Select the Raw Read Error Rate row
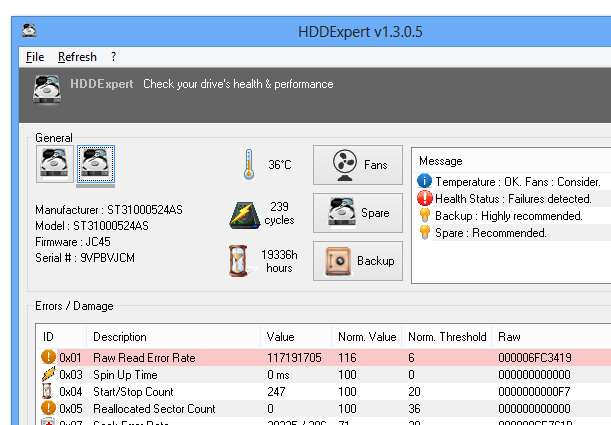 click(x=324, y=358)
